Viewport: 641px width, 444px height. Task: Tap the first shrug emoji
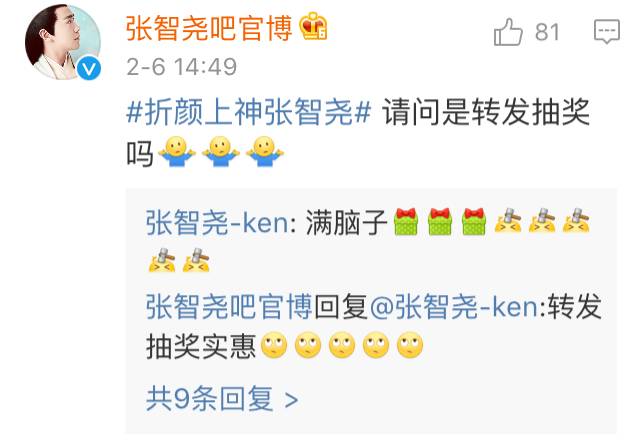point(177,151)
